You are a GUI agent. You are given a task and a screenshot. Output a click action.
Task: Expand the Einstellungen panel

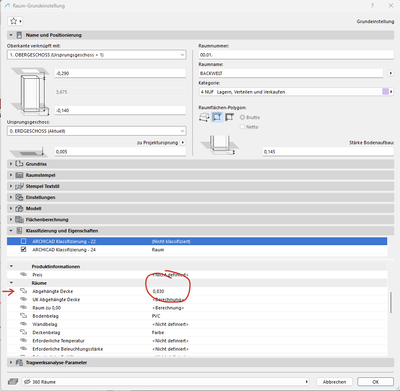[x=11, y=197]
